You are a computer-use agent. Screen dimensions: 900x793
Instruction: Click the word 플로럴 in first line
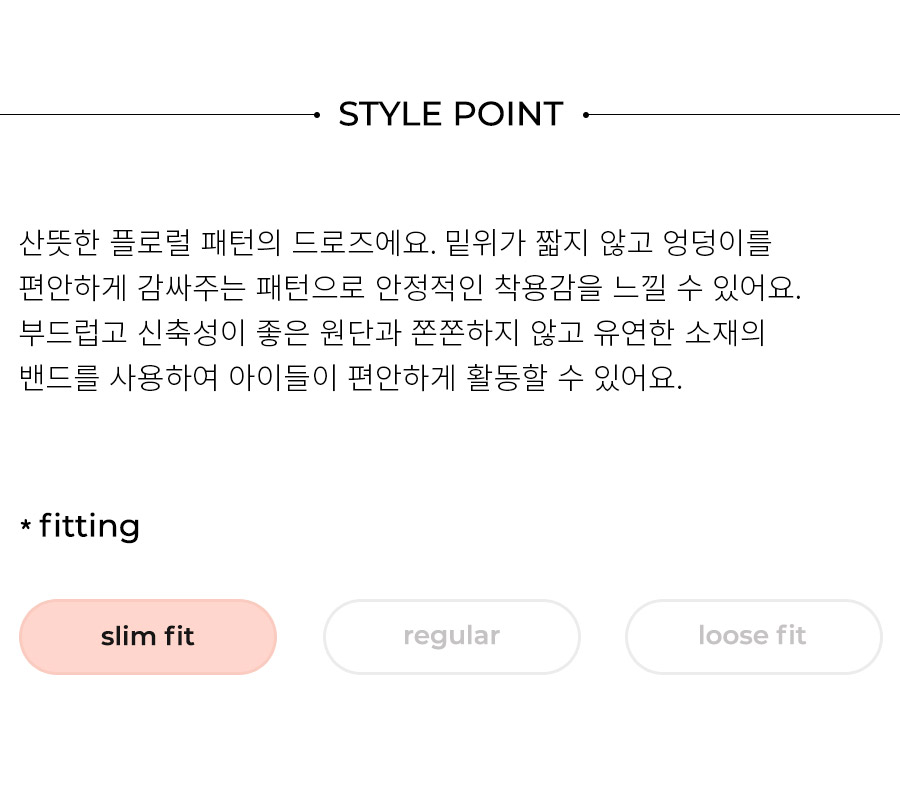[x=150, y=243]
